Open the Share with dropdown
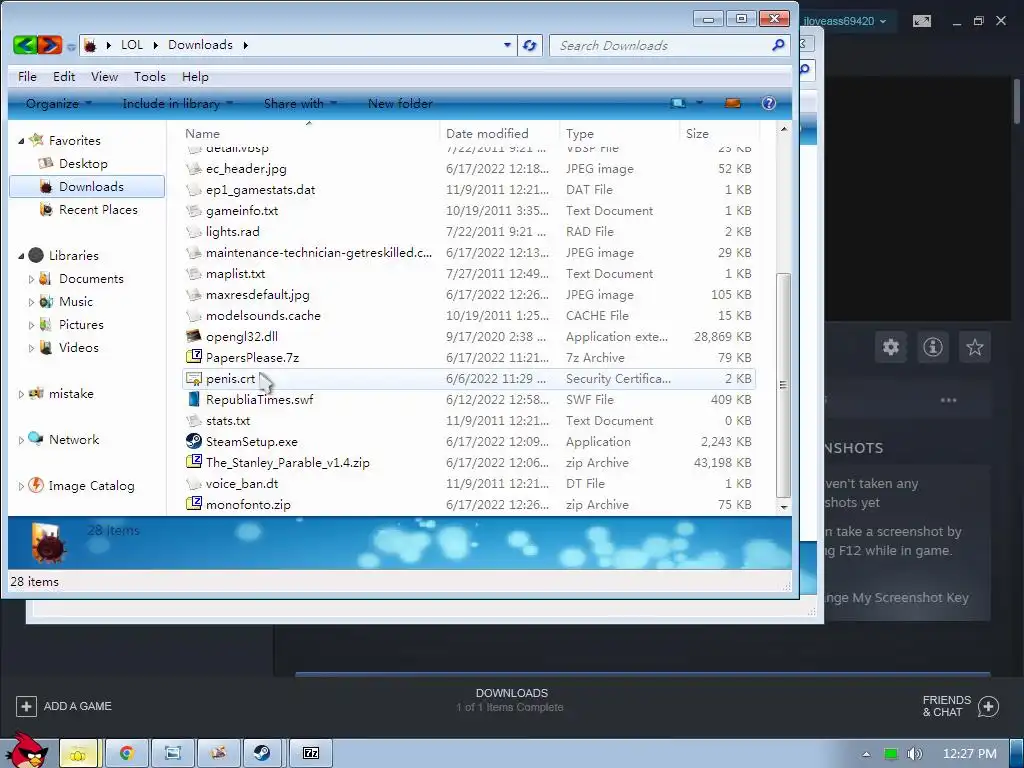This screenshot has width=1024, height=768. (300, 103)
